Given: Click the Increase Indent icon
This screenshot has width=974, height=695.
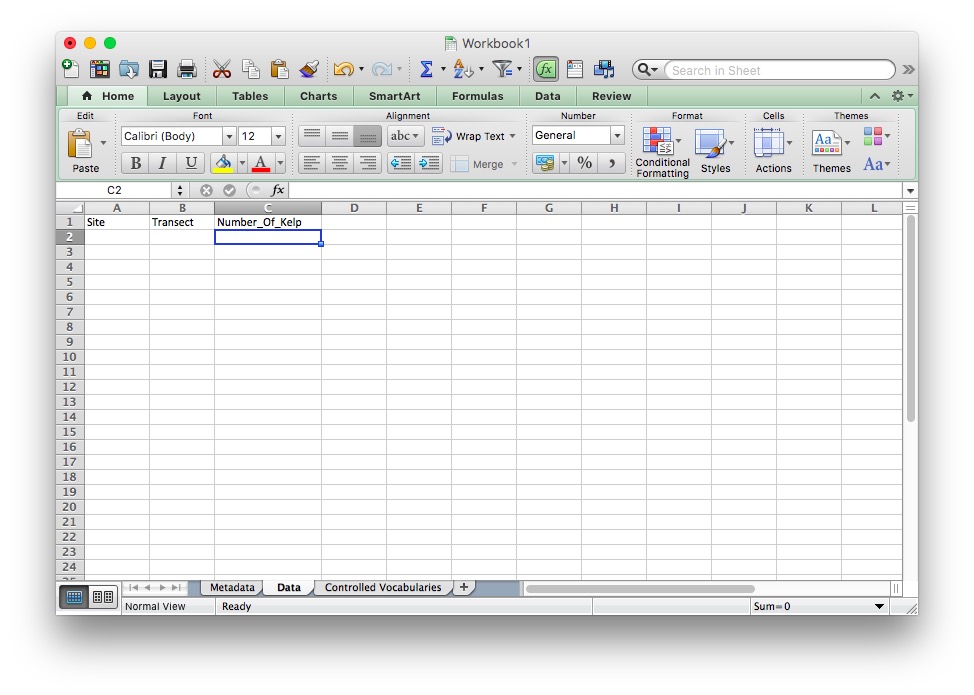Looking at the screenshot, I should coord(429,163).
